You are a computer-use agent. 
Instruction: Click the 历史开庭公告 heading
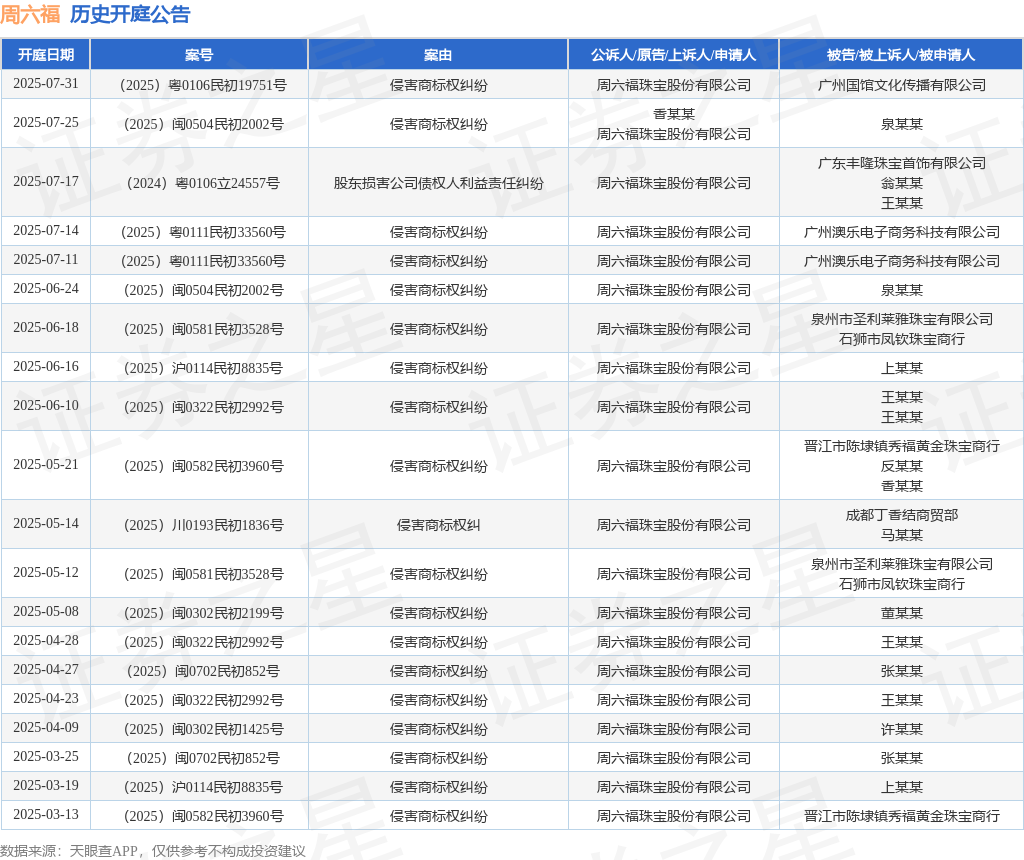coord(130,14)
